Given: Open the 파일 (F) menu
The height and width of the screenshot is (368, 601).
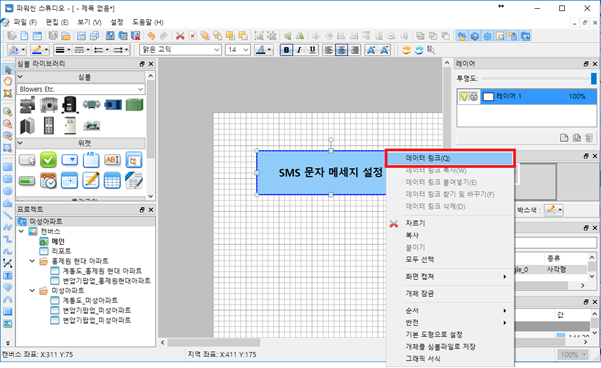Looking at the screenshot, I should point(25,22).
